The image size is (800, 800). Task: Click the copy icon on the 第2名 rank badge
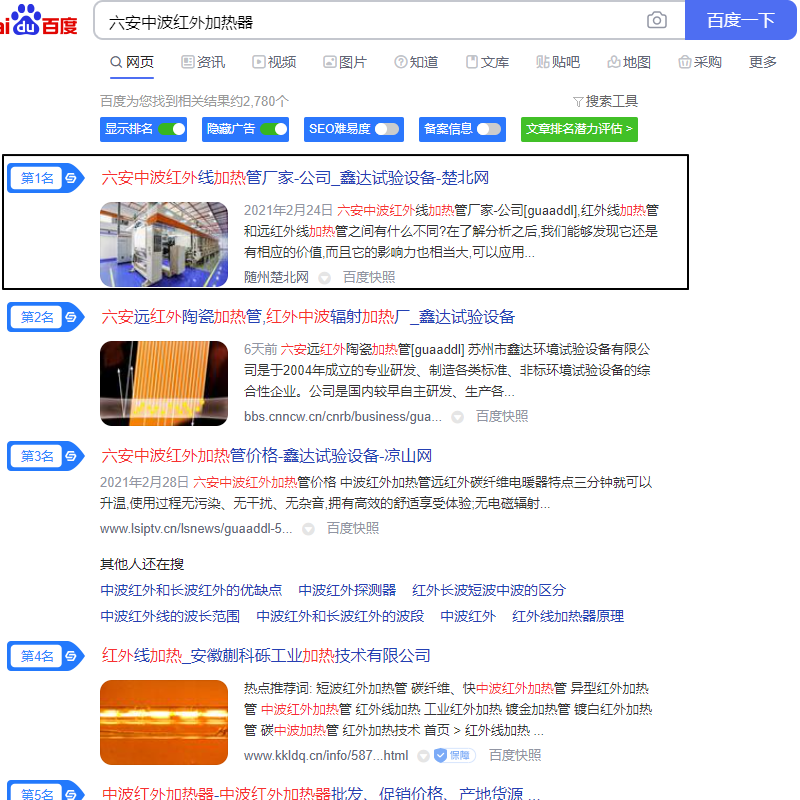click(x=71, y=317)
